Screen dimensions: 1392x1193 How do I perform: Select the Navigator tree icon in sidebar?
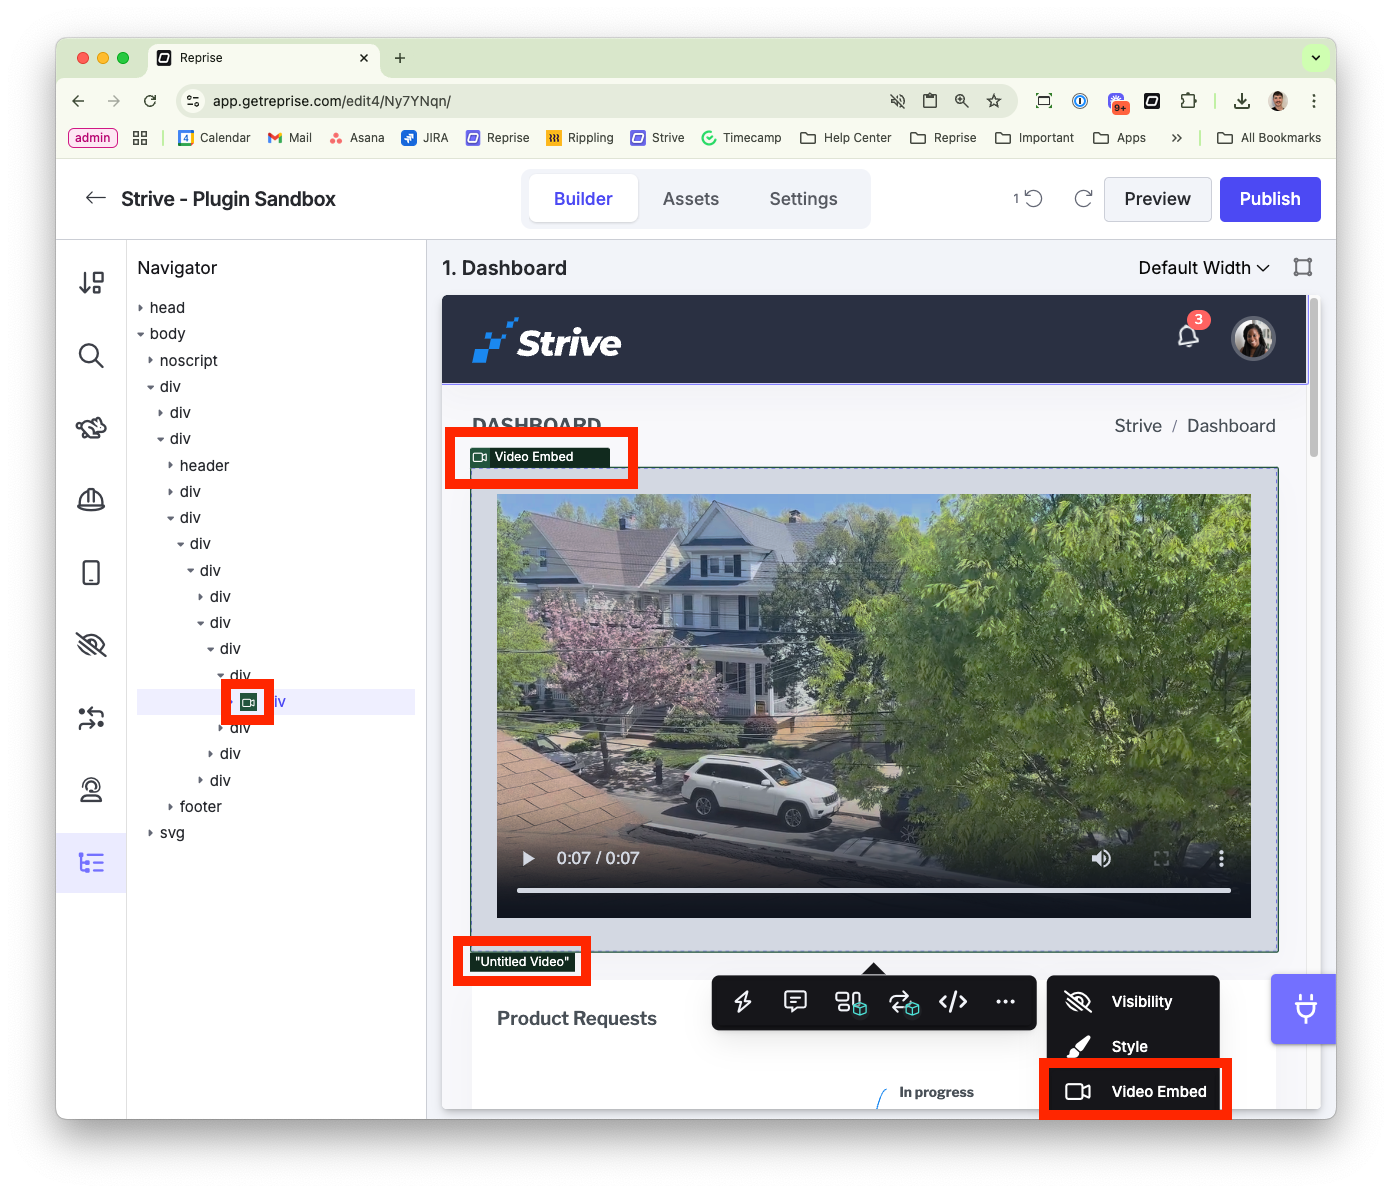(91, 862)
